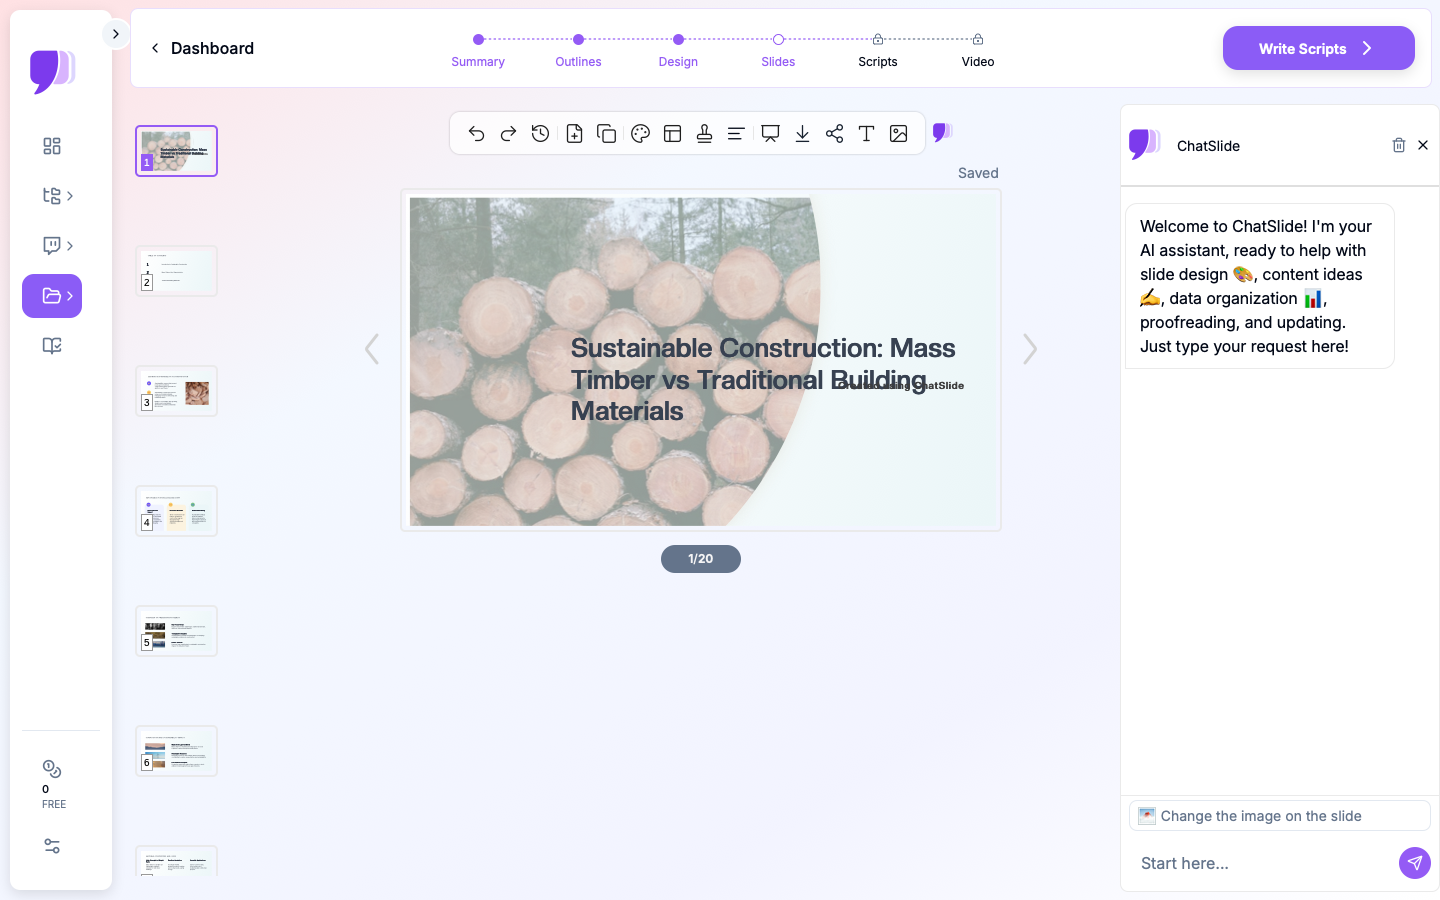Image resolution: width=1440 pixels, height=900 pixels.
Task: Download the slides
Action: (802, 134)
